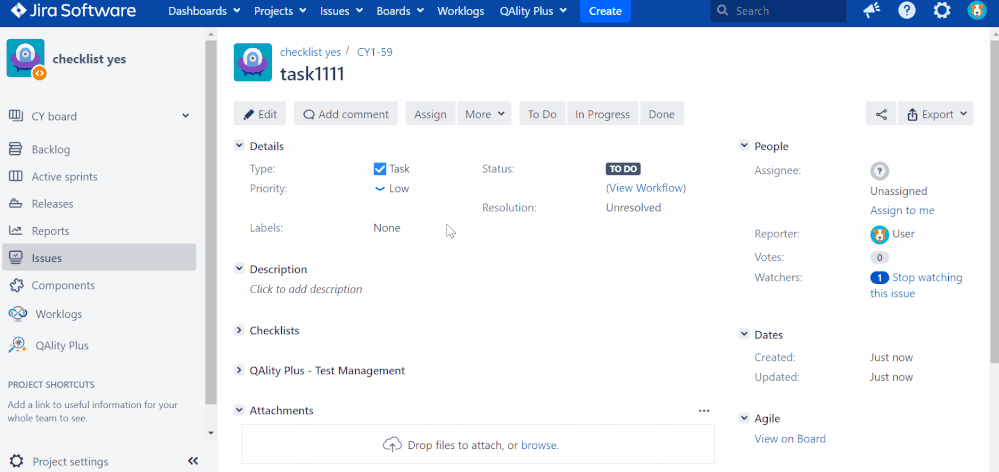The width and height of the screenshot is (999, 472).
Task: Click the votes count badge
Action: pyautogui.click(x=879, y=258)
